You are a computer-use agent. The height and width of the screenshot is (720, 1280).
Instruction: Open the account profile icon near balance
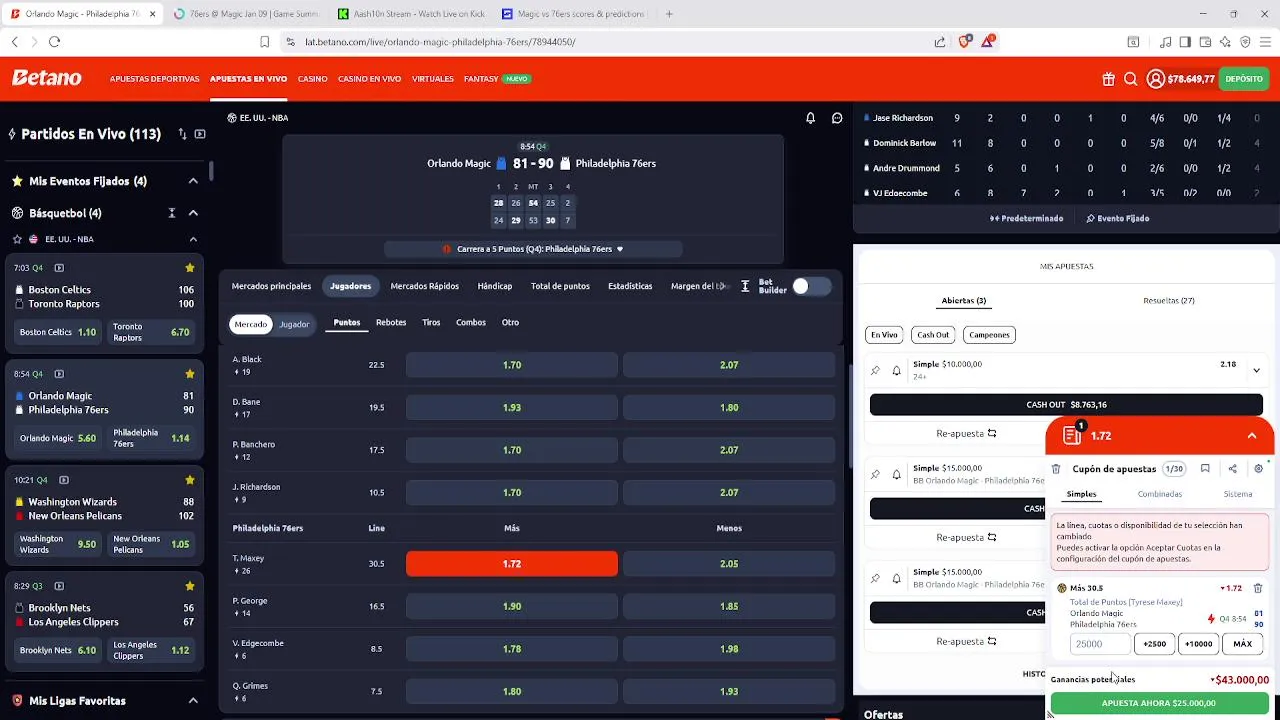tap(1155, 79)
